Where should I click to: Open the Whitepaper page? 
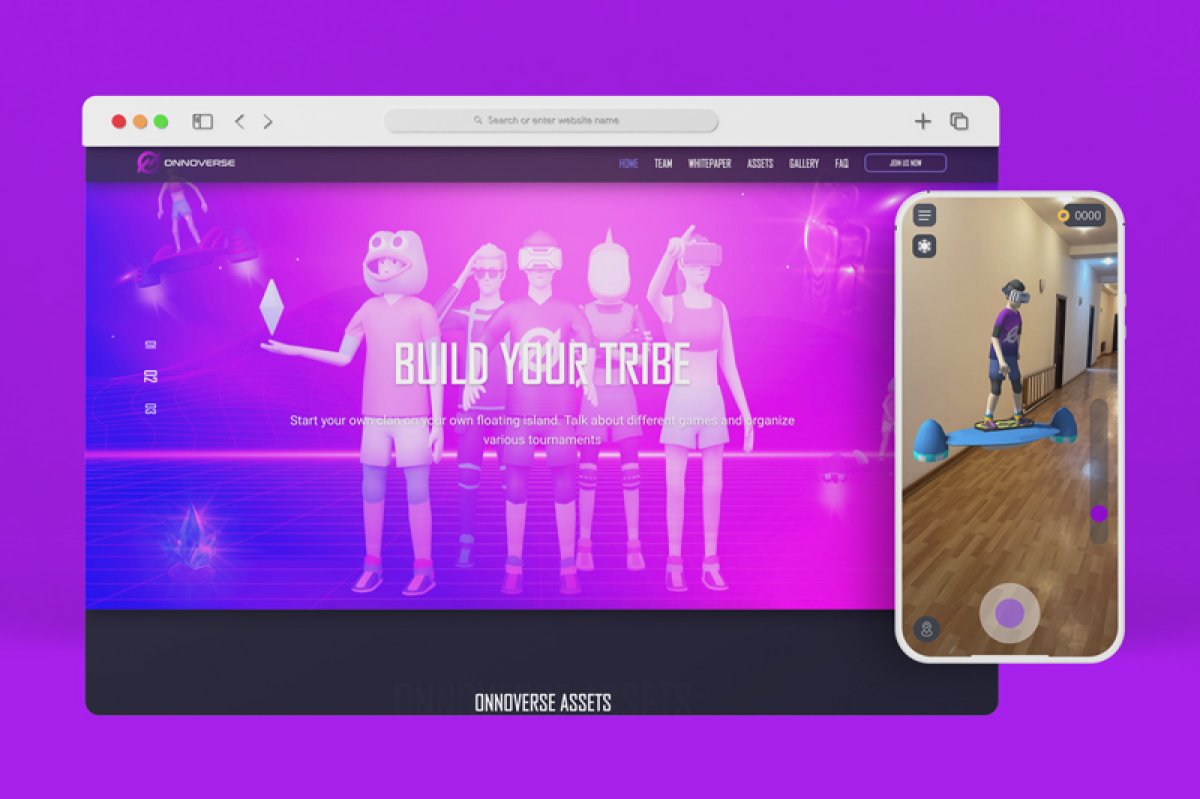[709, 163]
